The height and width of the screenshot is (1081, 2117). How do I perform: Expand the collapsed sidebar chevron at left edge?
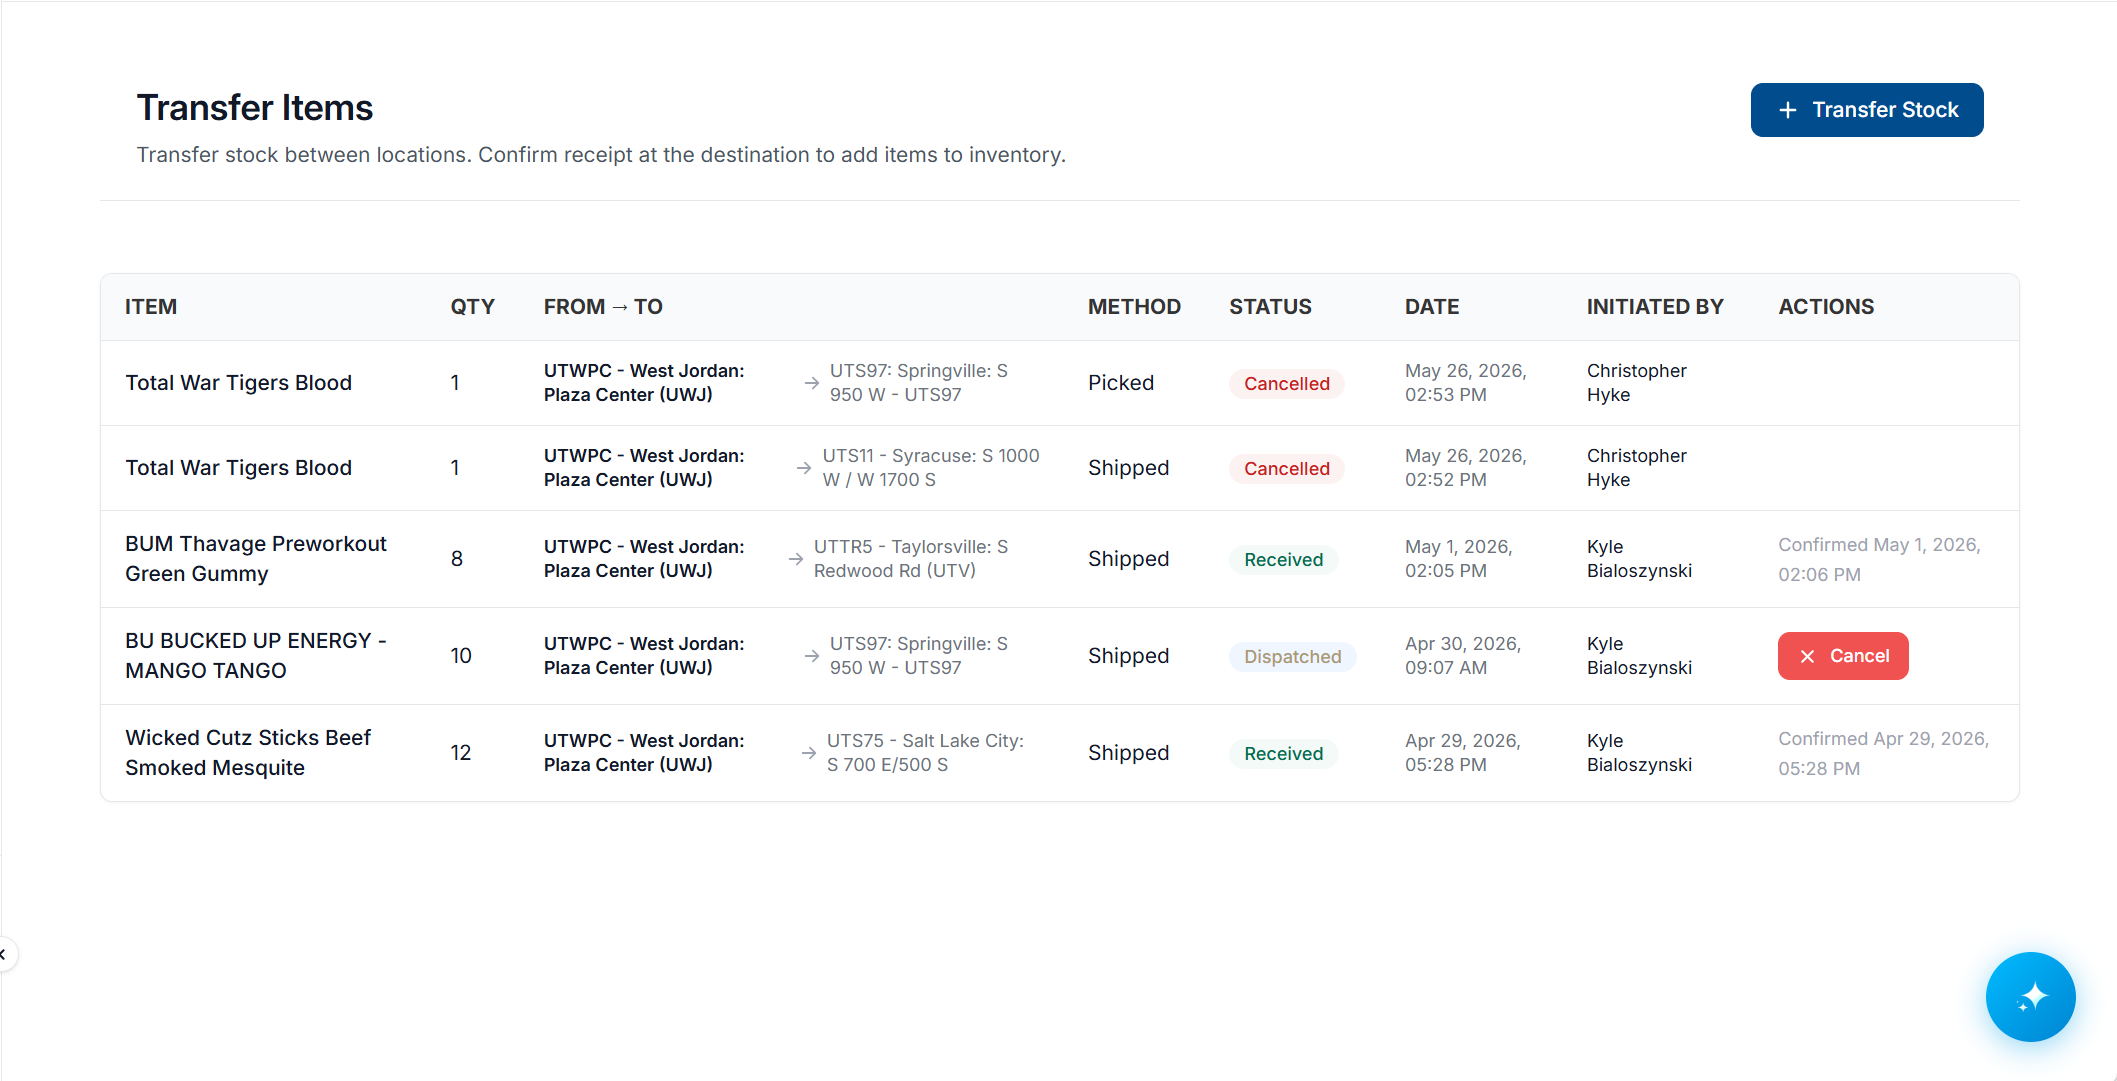tap(4, 954)
